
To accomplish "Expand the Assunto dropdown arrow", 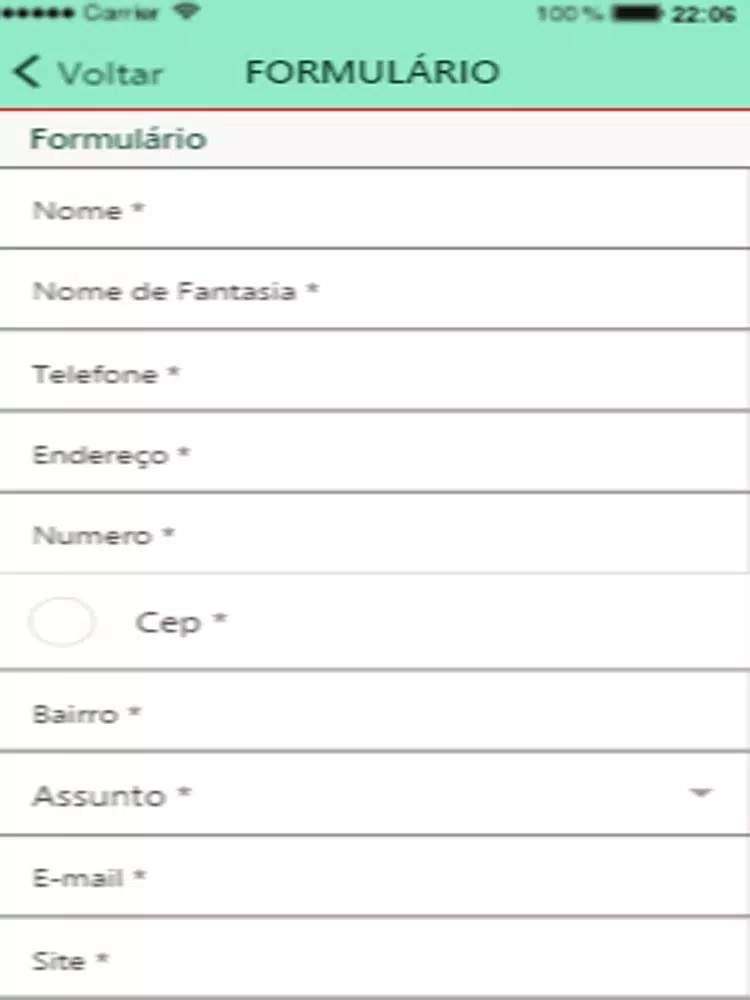I will 700,793.
